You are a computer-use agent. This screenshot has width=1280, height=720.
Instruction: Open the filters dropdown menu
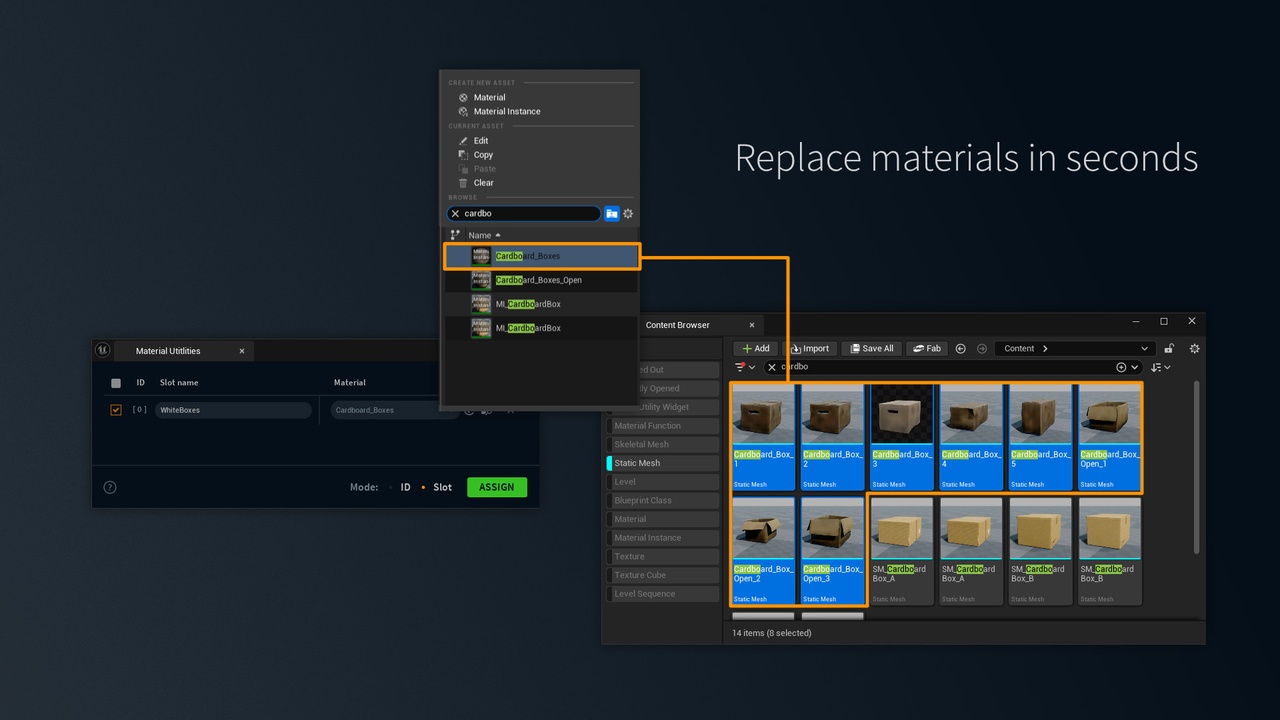[x=746, y=367]
